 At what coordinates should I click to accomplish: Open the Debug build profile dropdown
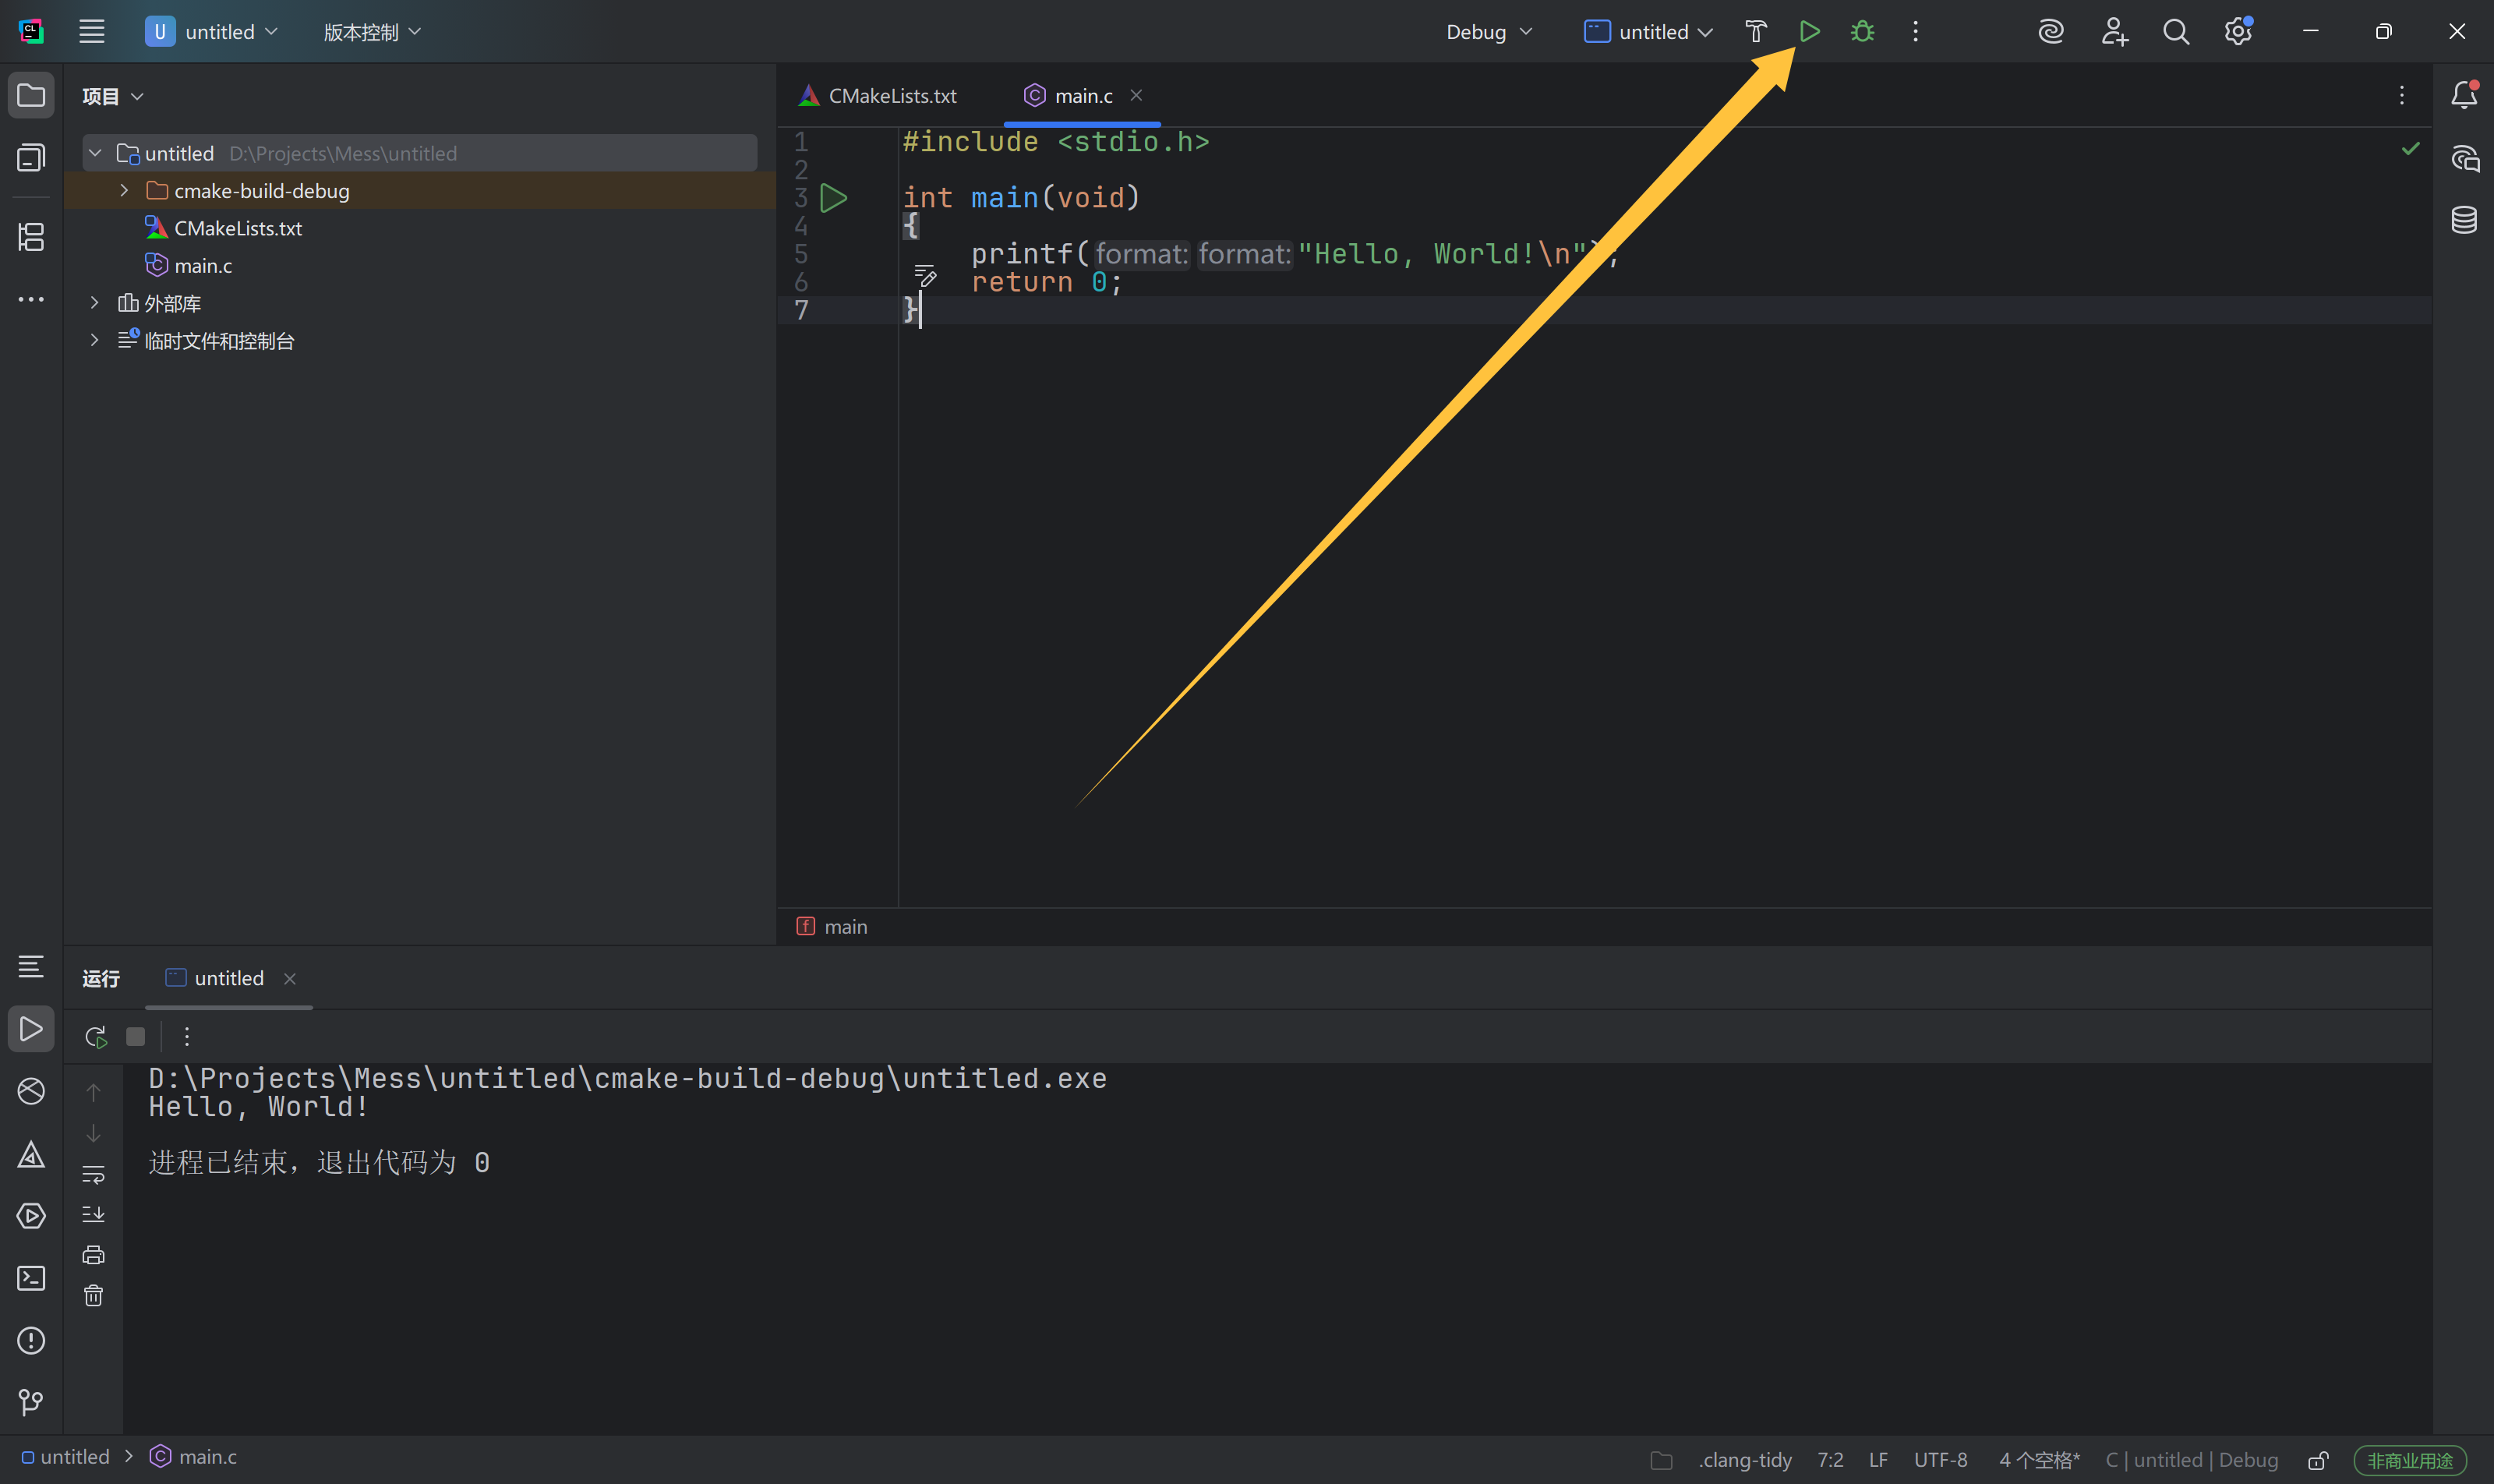1488,32
